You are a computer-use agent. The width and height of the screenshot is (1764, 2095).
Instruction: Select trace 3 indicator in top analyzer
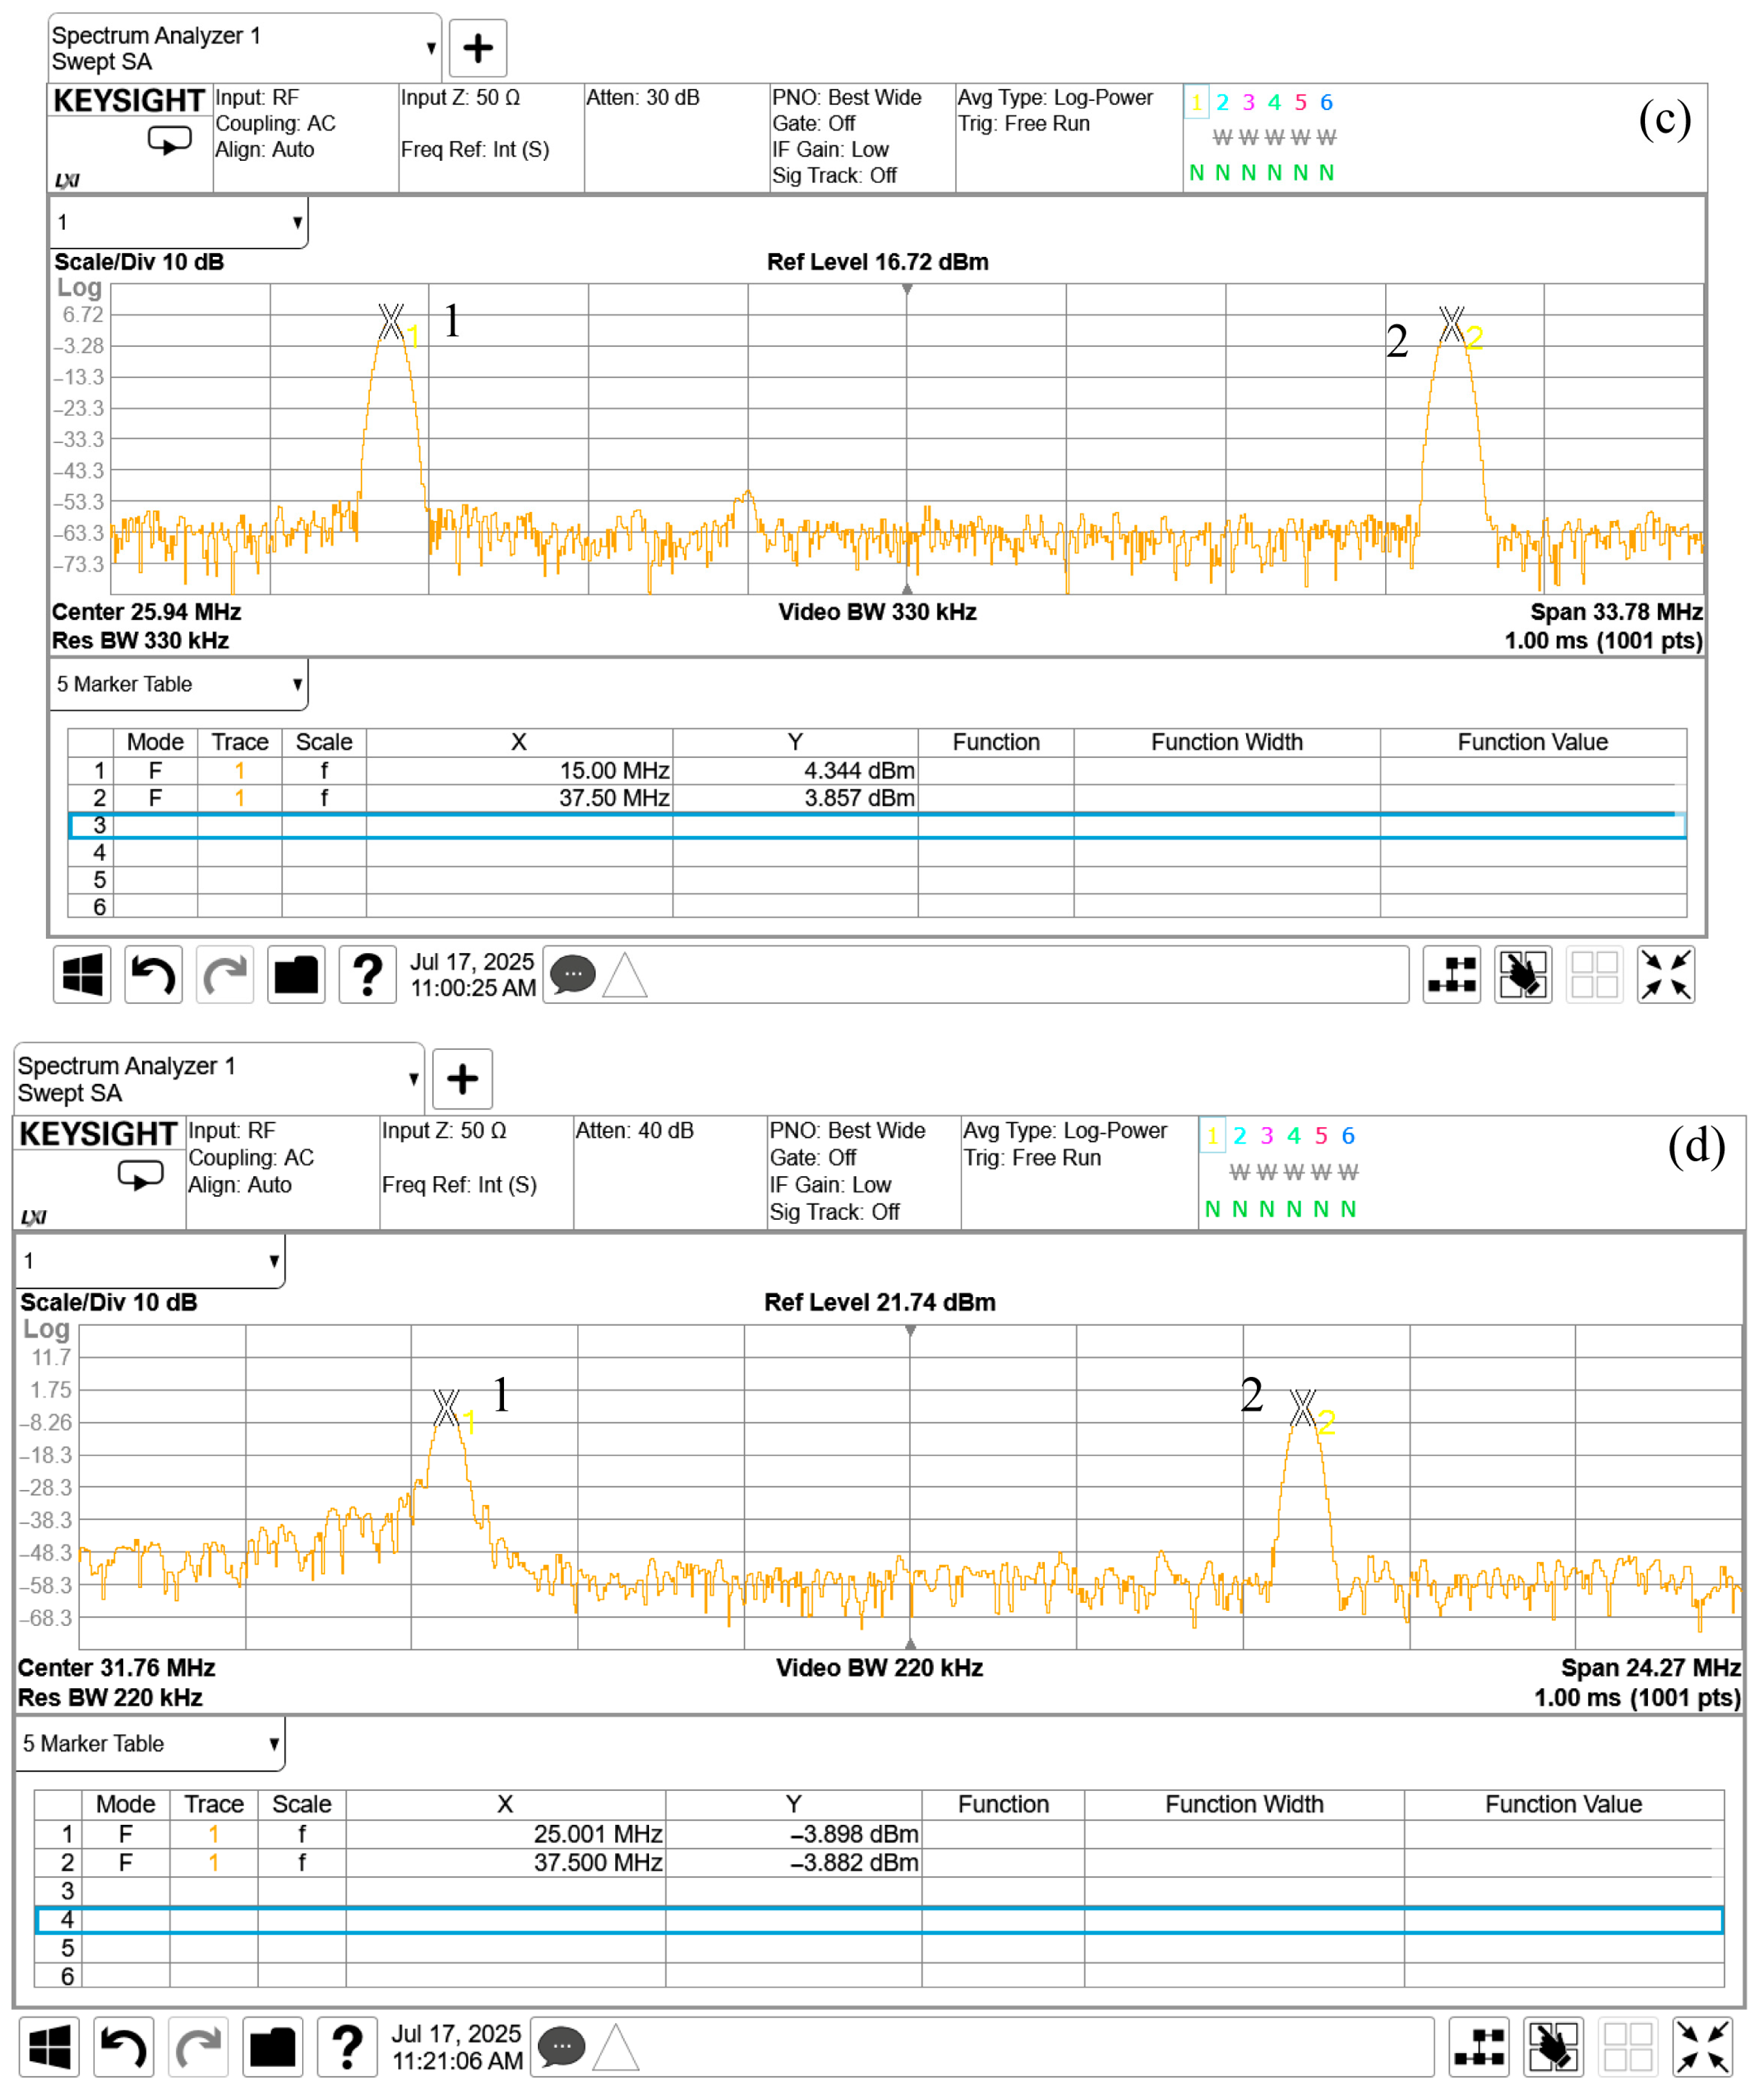(1248, 102)
